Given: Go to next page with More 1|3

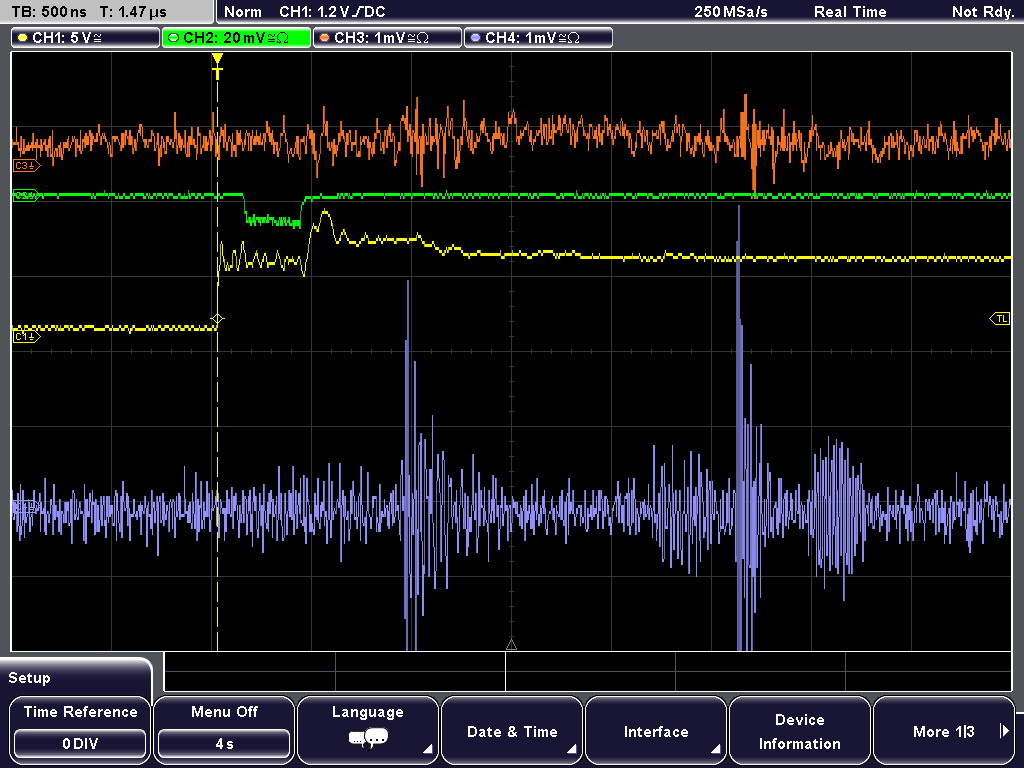Looking at the screenshot, I should click(x=944, y=730).
